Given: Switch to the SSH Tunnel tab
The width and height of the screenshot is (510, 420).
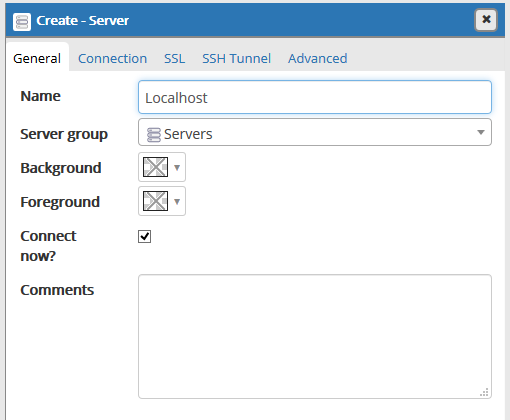Looking at the screenshot, I should [236, 59].
